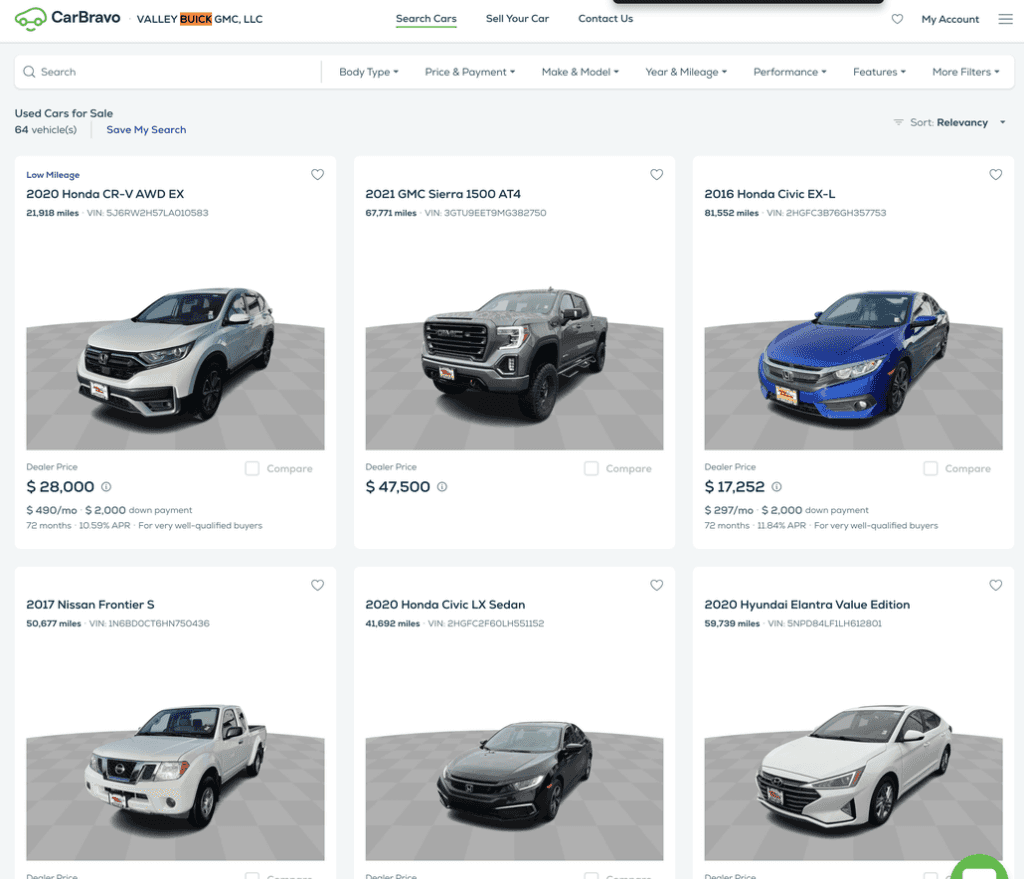1024x879 pixels.
Task: Open 2021 GMC Sierra 1500 AT4 title
Action: (443, 194)
